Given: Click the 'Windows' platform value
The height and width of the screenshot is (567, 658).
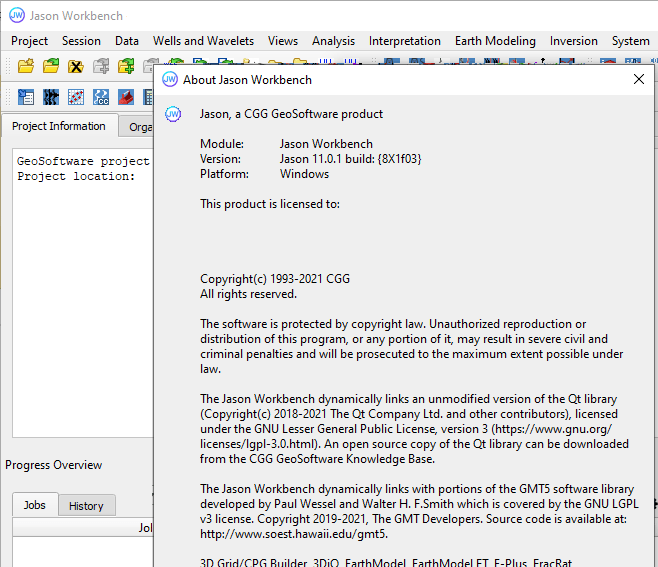Looking at the screenshot, I should pos(305,174).
